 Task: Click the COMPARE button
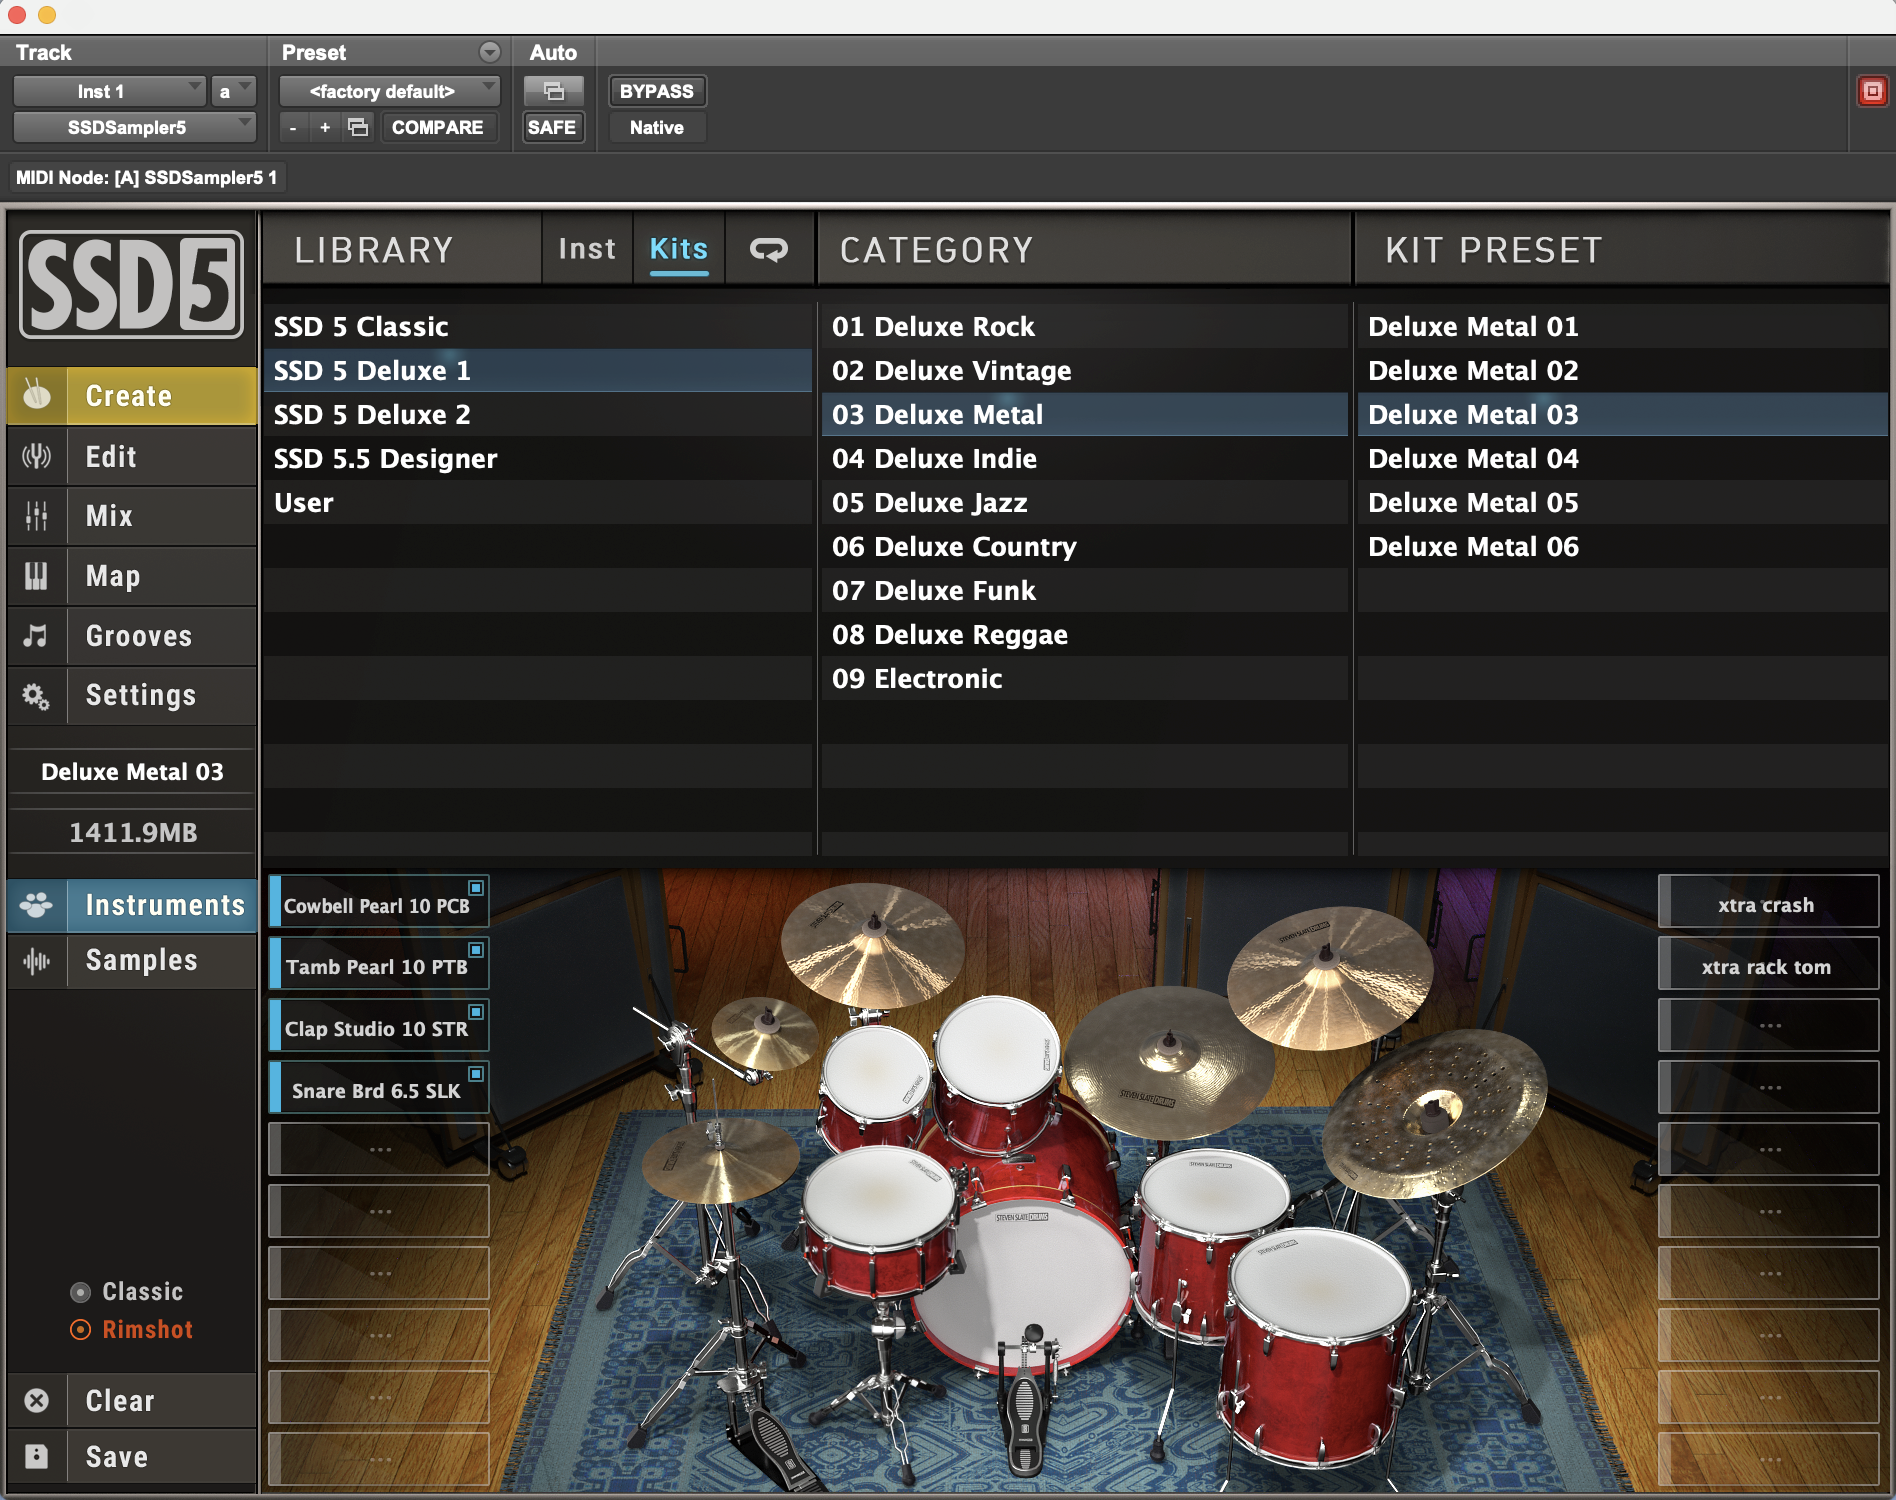(437, 128)
